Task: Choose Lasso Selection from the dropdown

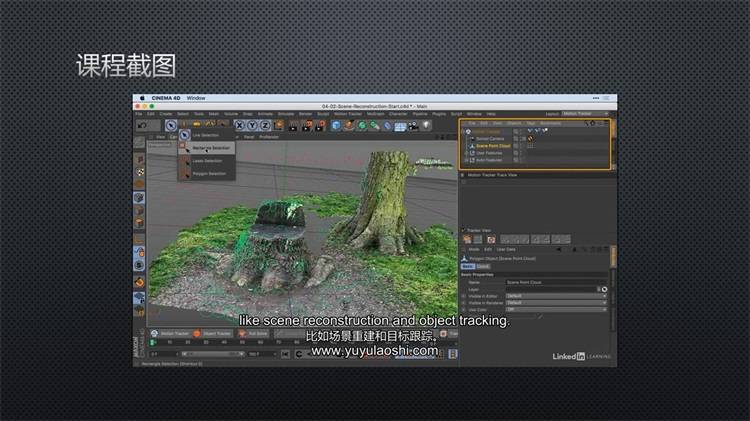Action: [207, 161]
